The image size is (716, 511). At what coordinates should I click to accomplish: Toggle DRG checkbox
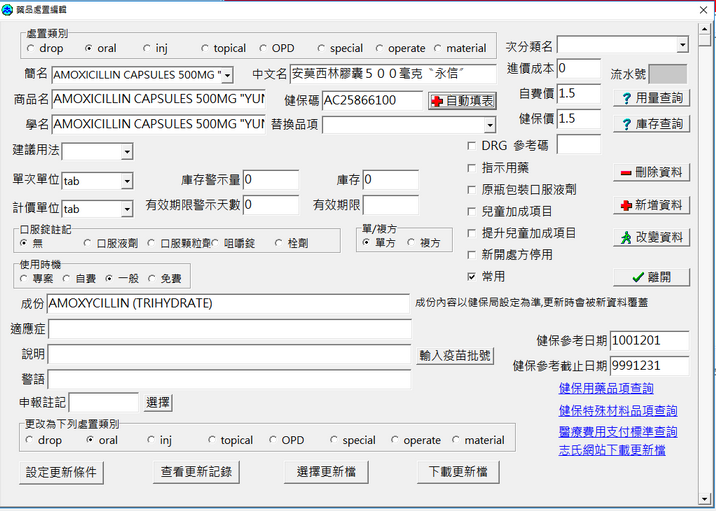(472, 146)
